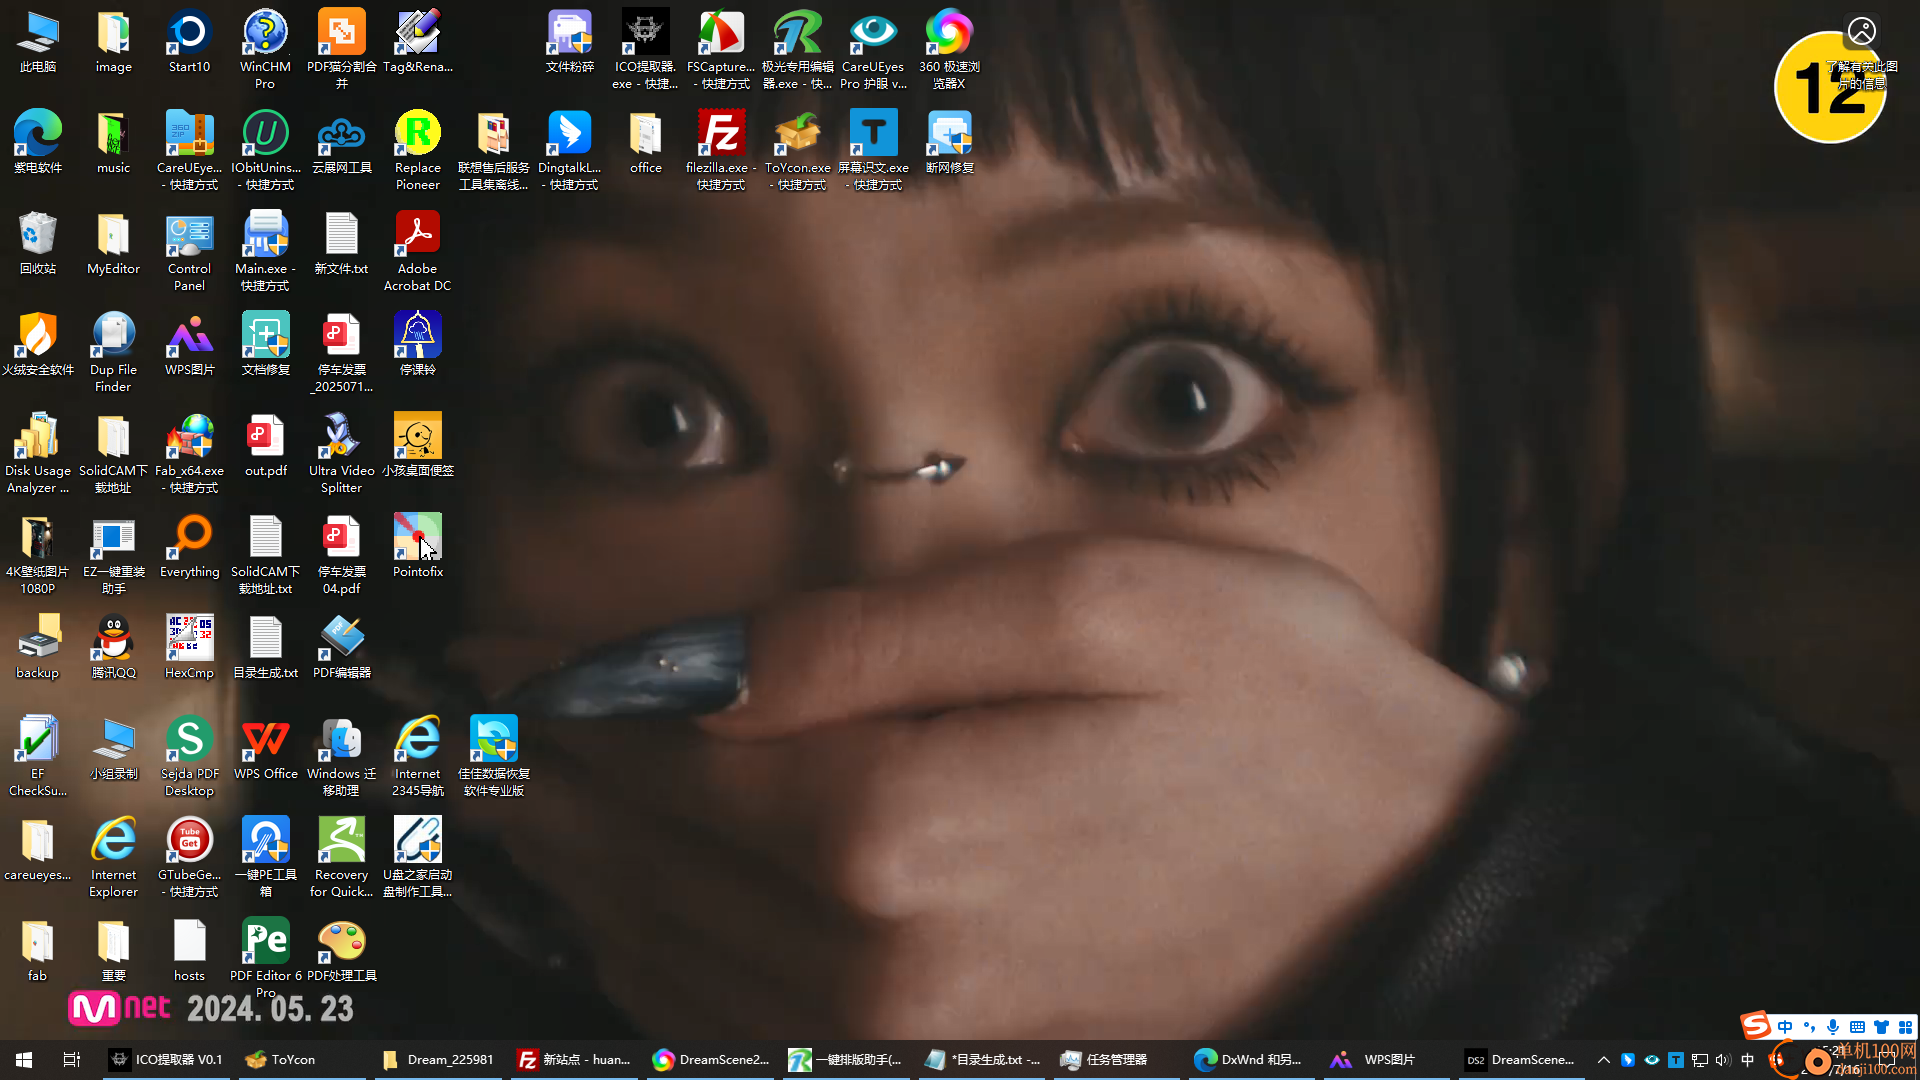1920x1080 pixels.
Task: Select the Sejda PDF Desktop icon
Action: [189, 755]
